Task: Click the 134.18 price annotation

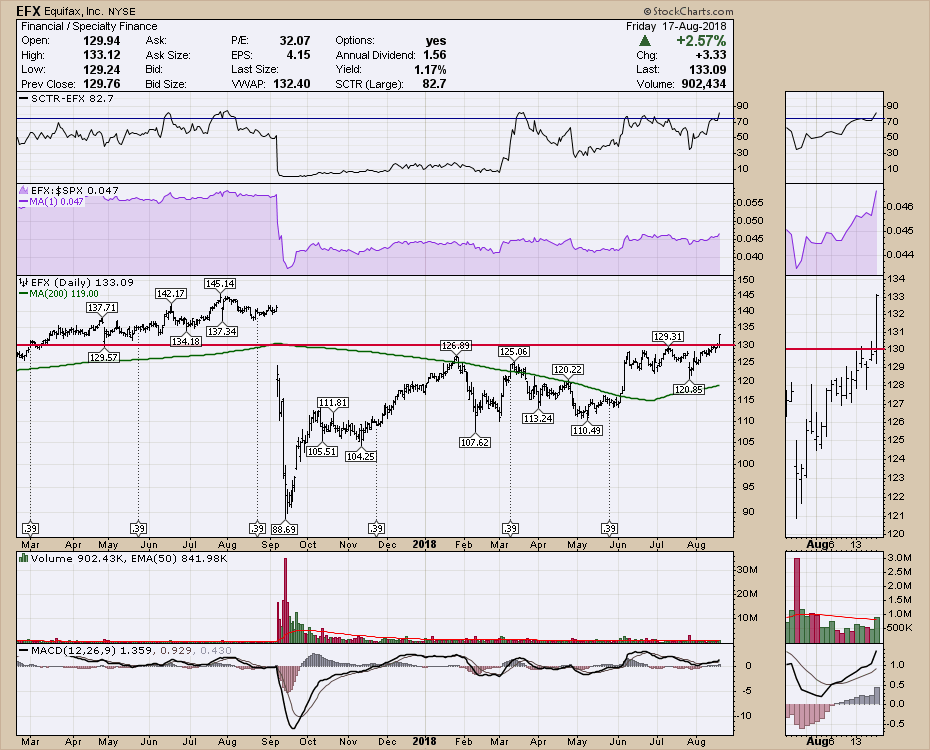Action: click(x=186, y=341)
